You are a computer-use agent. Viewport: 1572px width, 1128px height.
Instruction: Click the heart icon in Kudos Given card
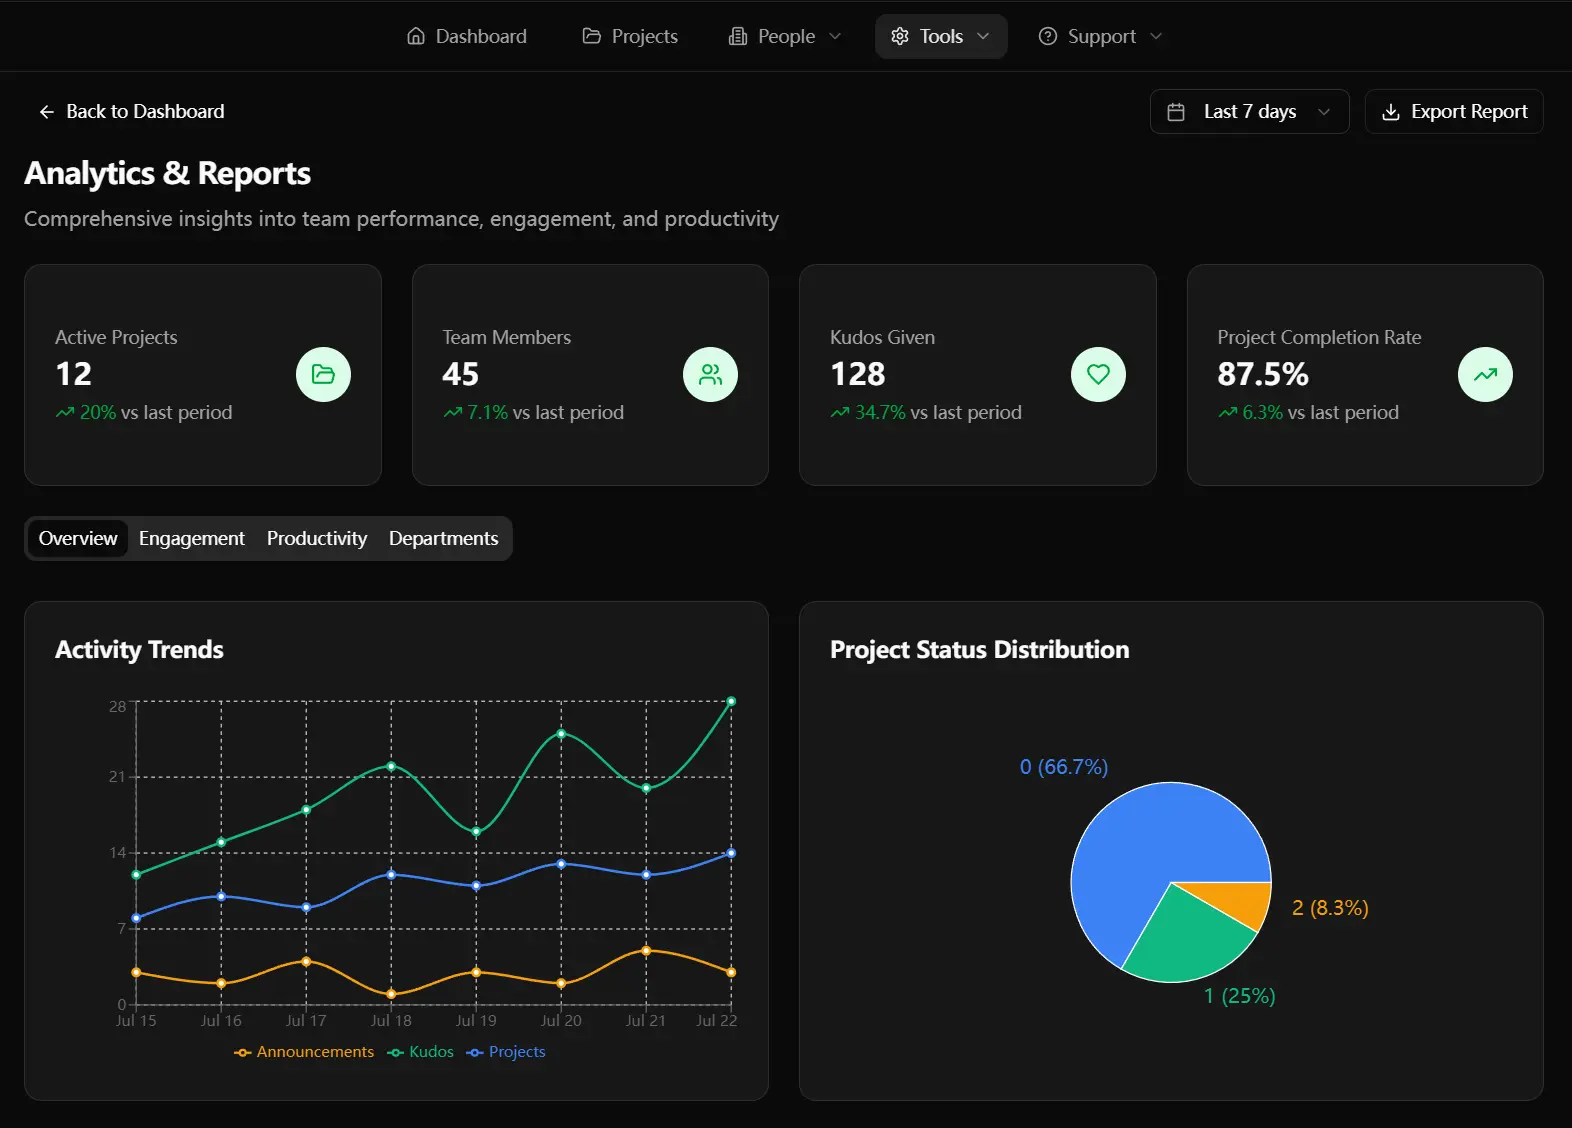(x=1098, y=374)
